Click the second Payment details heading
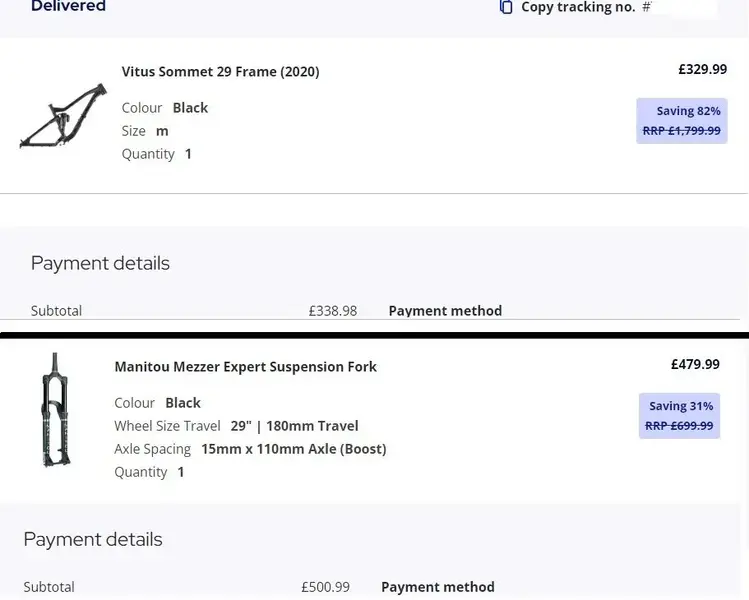The height and width of the screenshot is (600, 749). tap(93, 539)
